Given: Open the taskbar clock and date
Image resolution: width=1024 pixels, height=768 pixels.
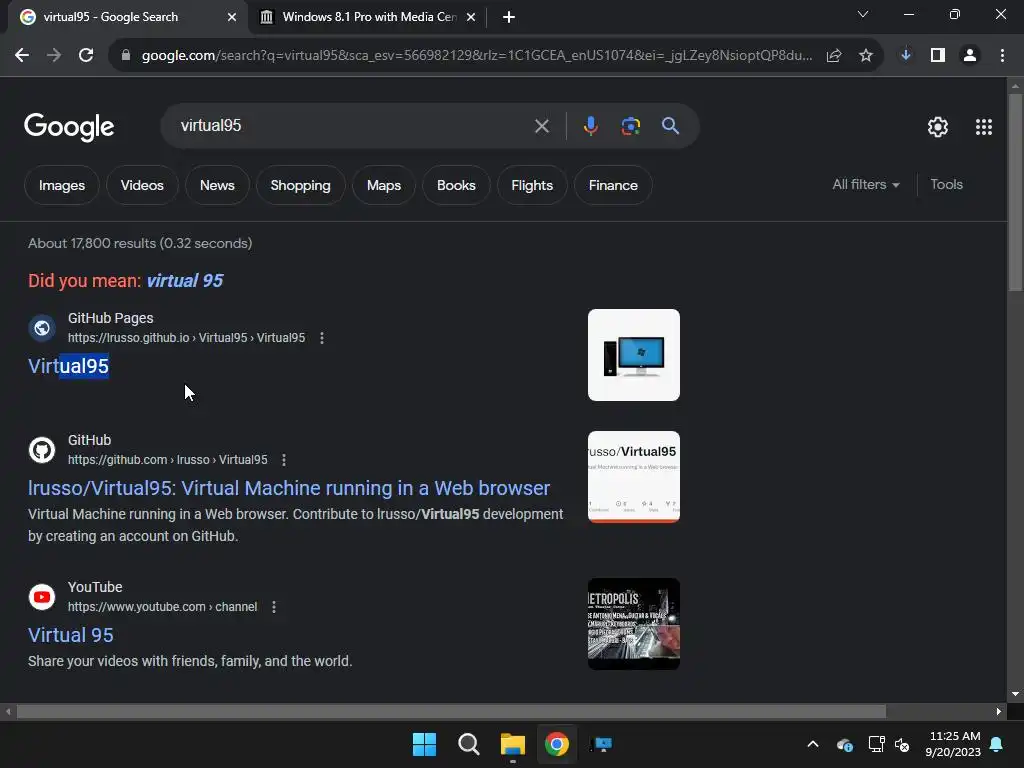Looking at the screenshot, I should click(953, 744).
